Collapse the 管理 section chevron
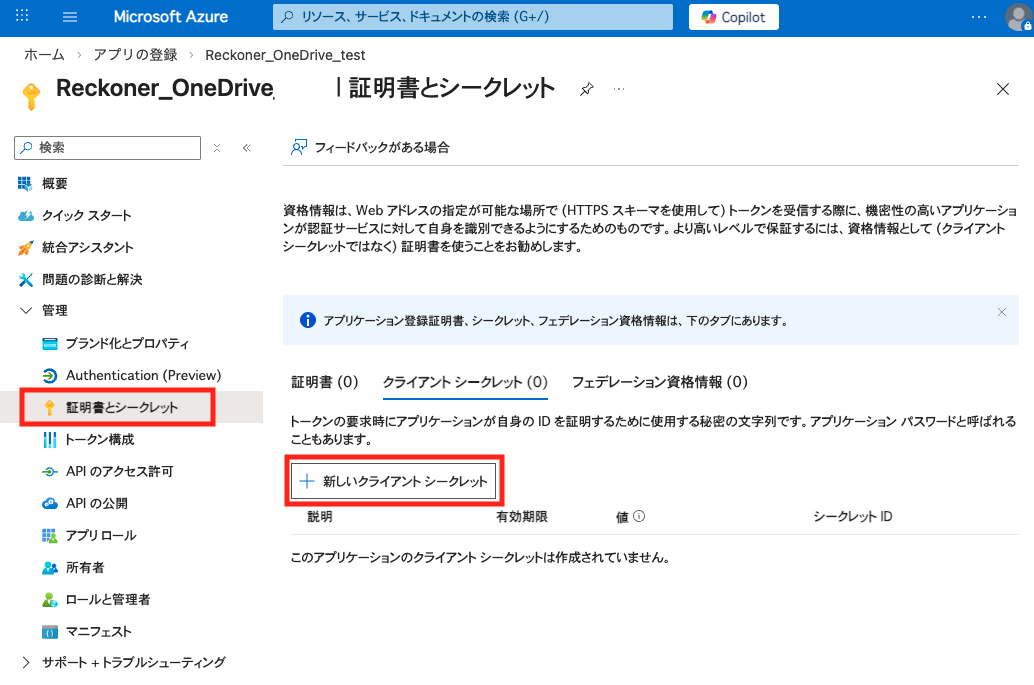This screenshot has width=1034, height=685. coord(26,311)
